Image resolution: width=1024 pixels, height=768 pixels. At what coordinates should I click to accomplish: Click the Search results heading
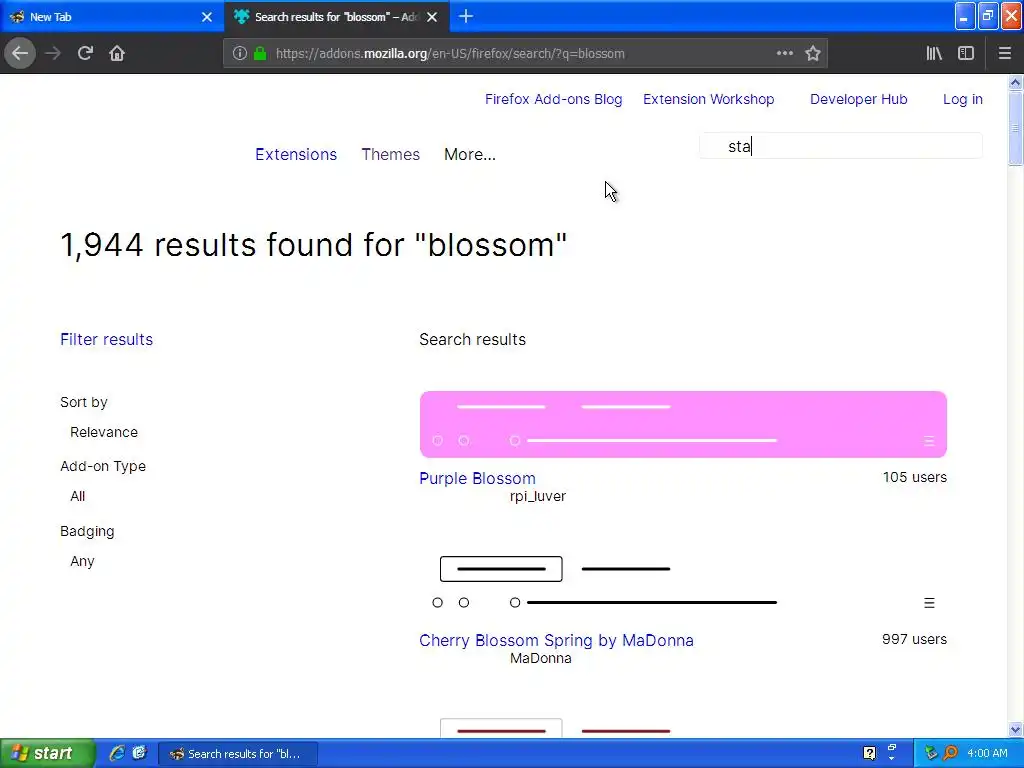472,340
